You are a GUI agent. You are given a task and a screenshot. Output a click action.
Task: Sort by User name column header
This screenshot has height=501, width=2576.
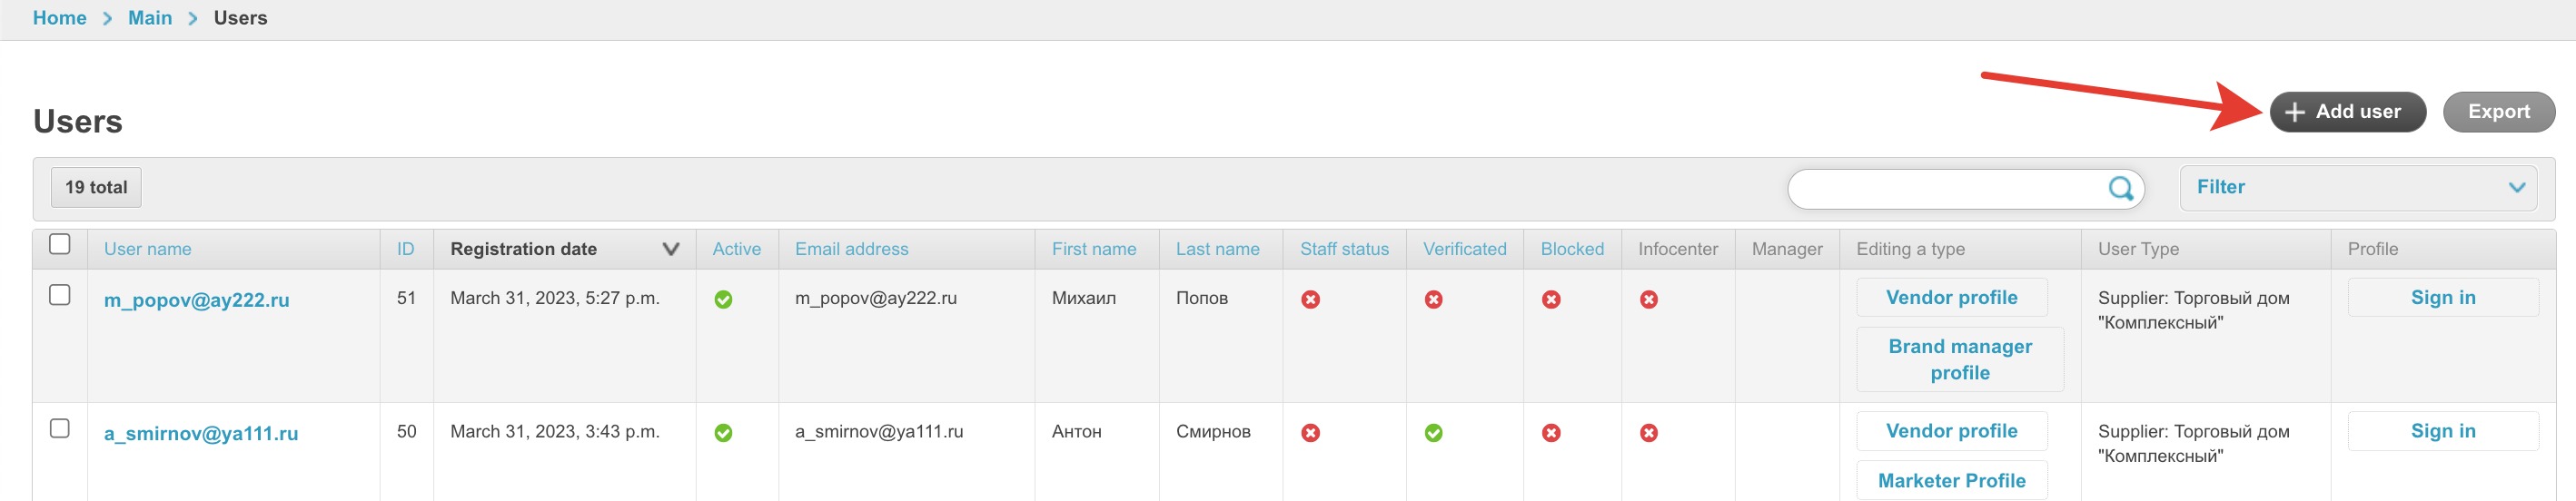pyautogui.click(x=148, y=249)
